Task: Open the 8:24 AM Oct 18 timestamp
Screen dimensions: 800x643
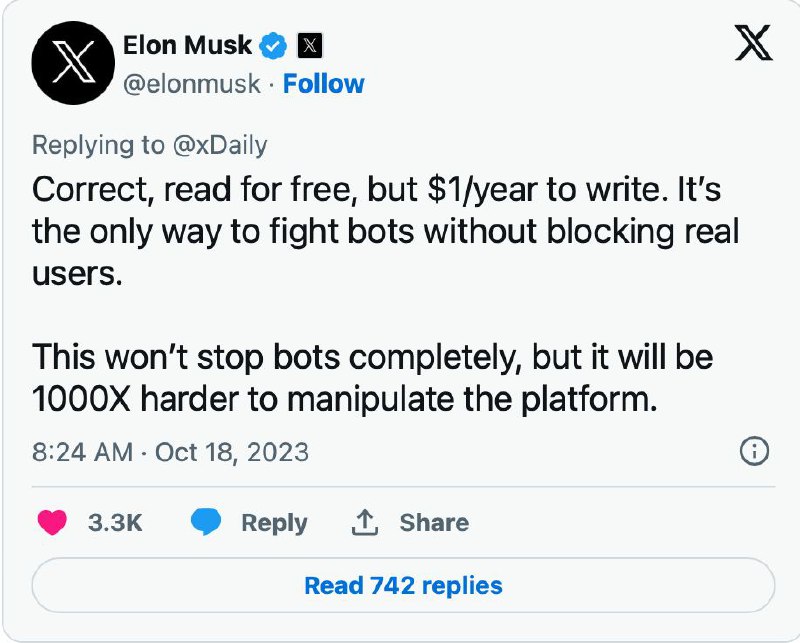Action: 171,452
